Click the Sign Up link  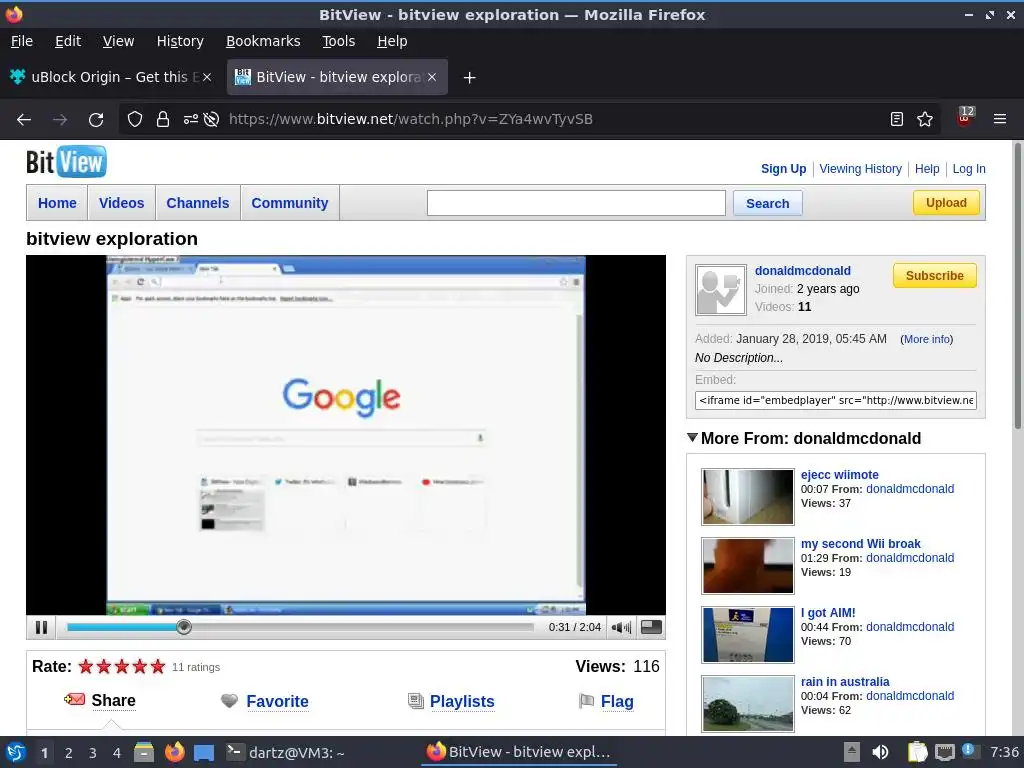pos(783,168)
